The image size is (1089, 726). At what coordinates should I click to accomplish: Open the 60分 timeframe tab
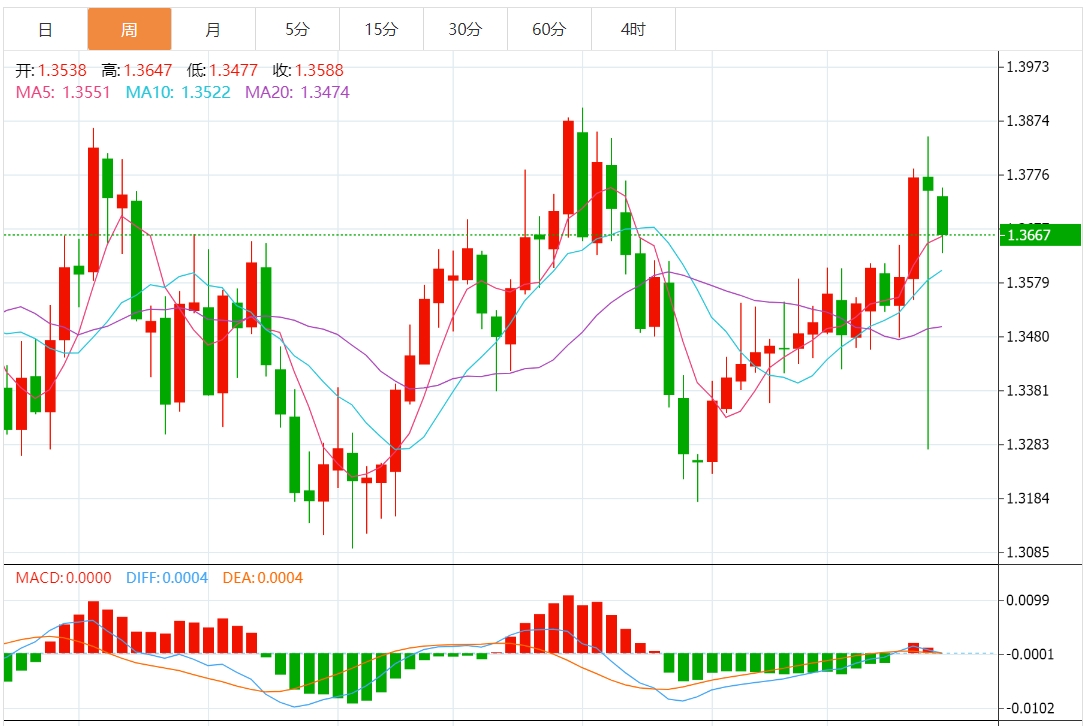549,29
